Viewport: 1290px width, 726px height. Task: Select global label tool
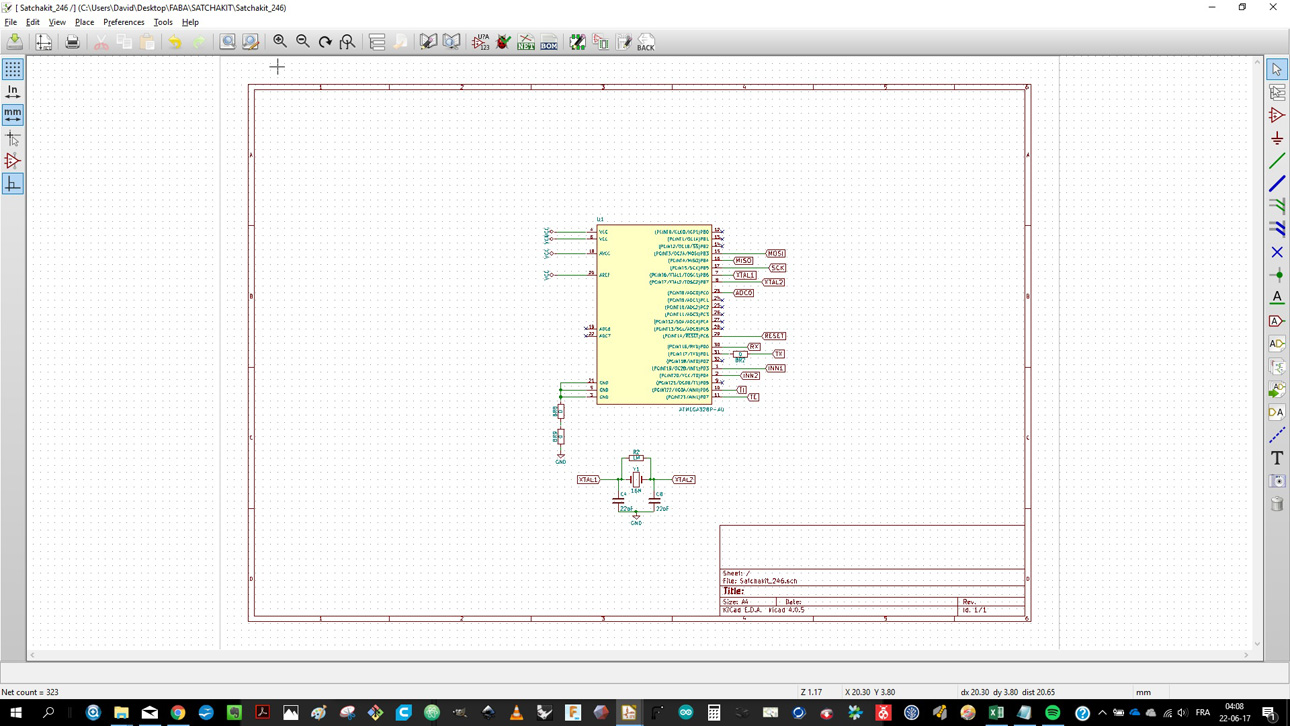[1277, 321]
